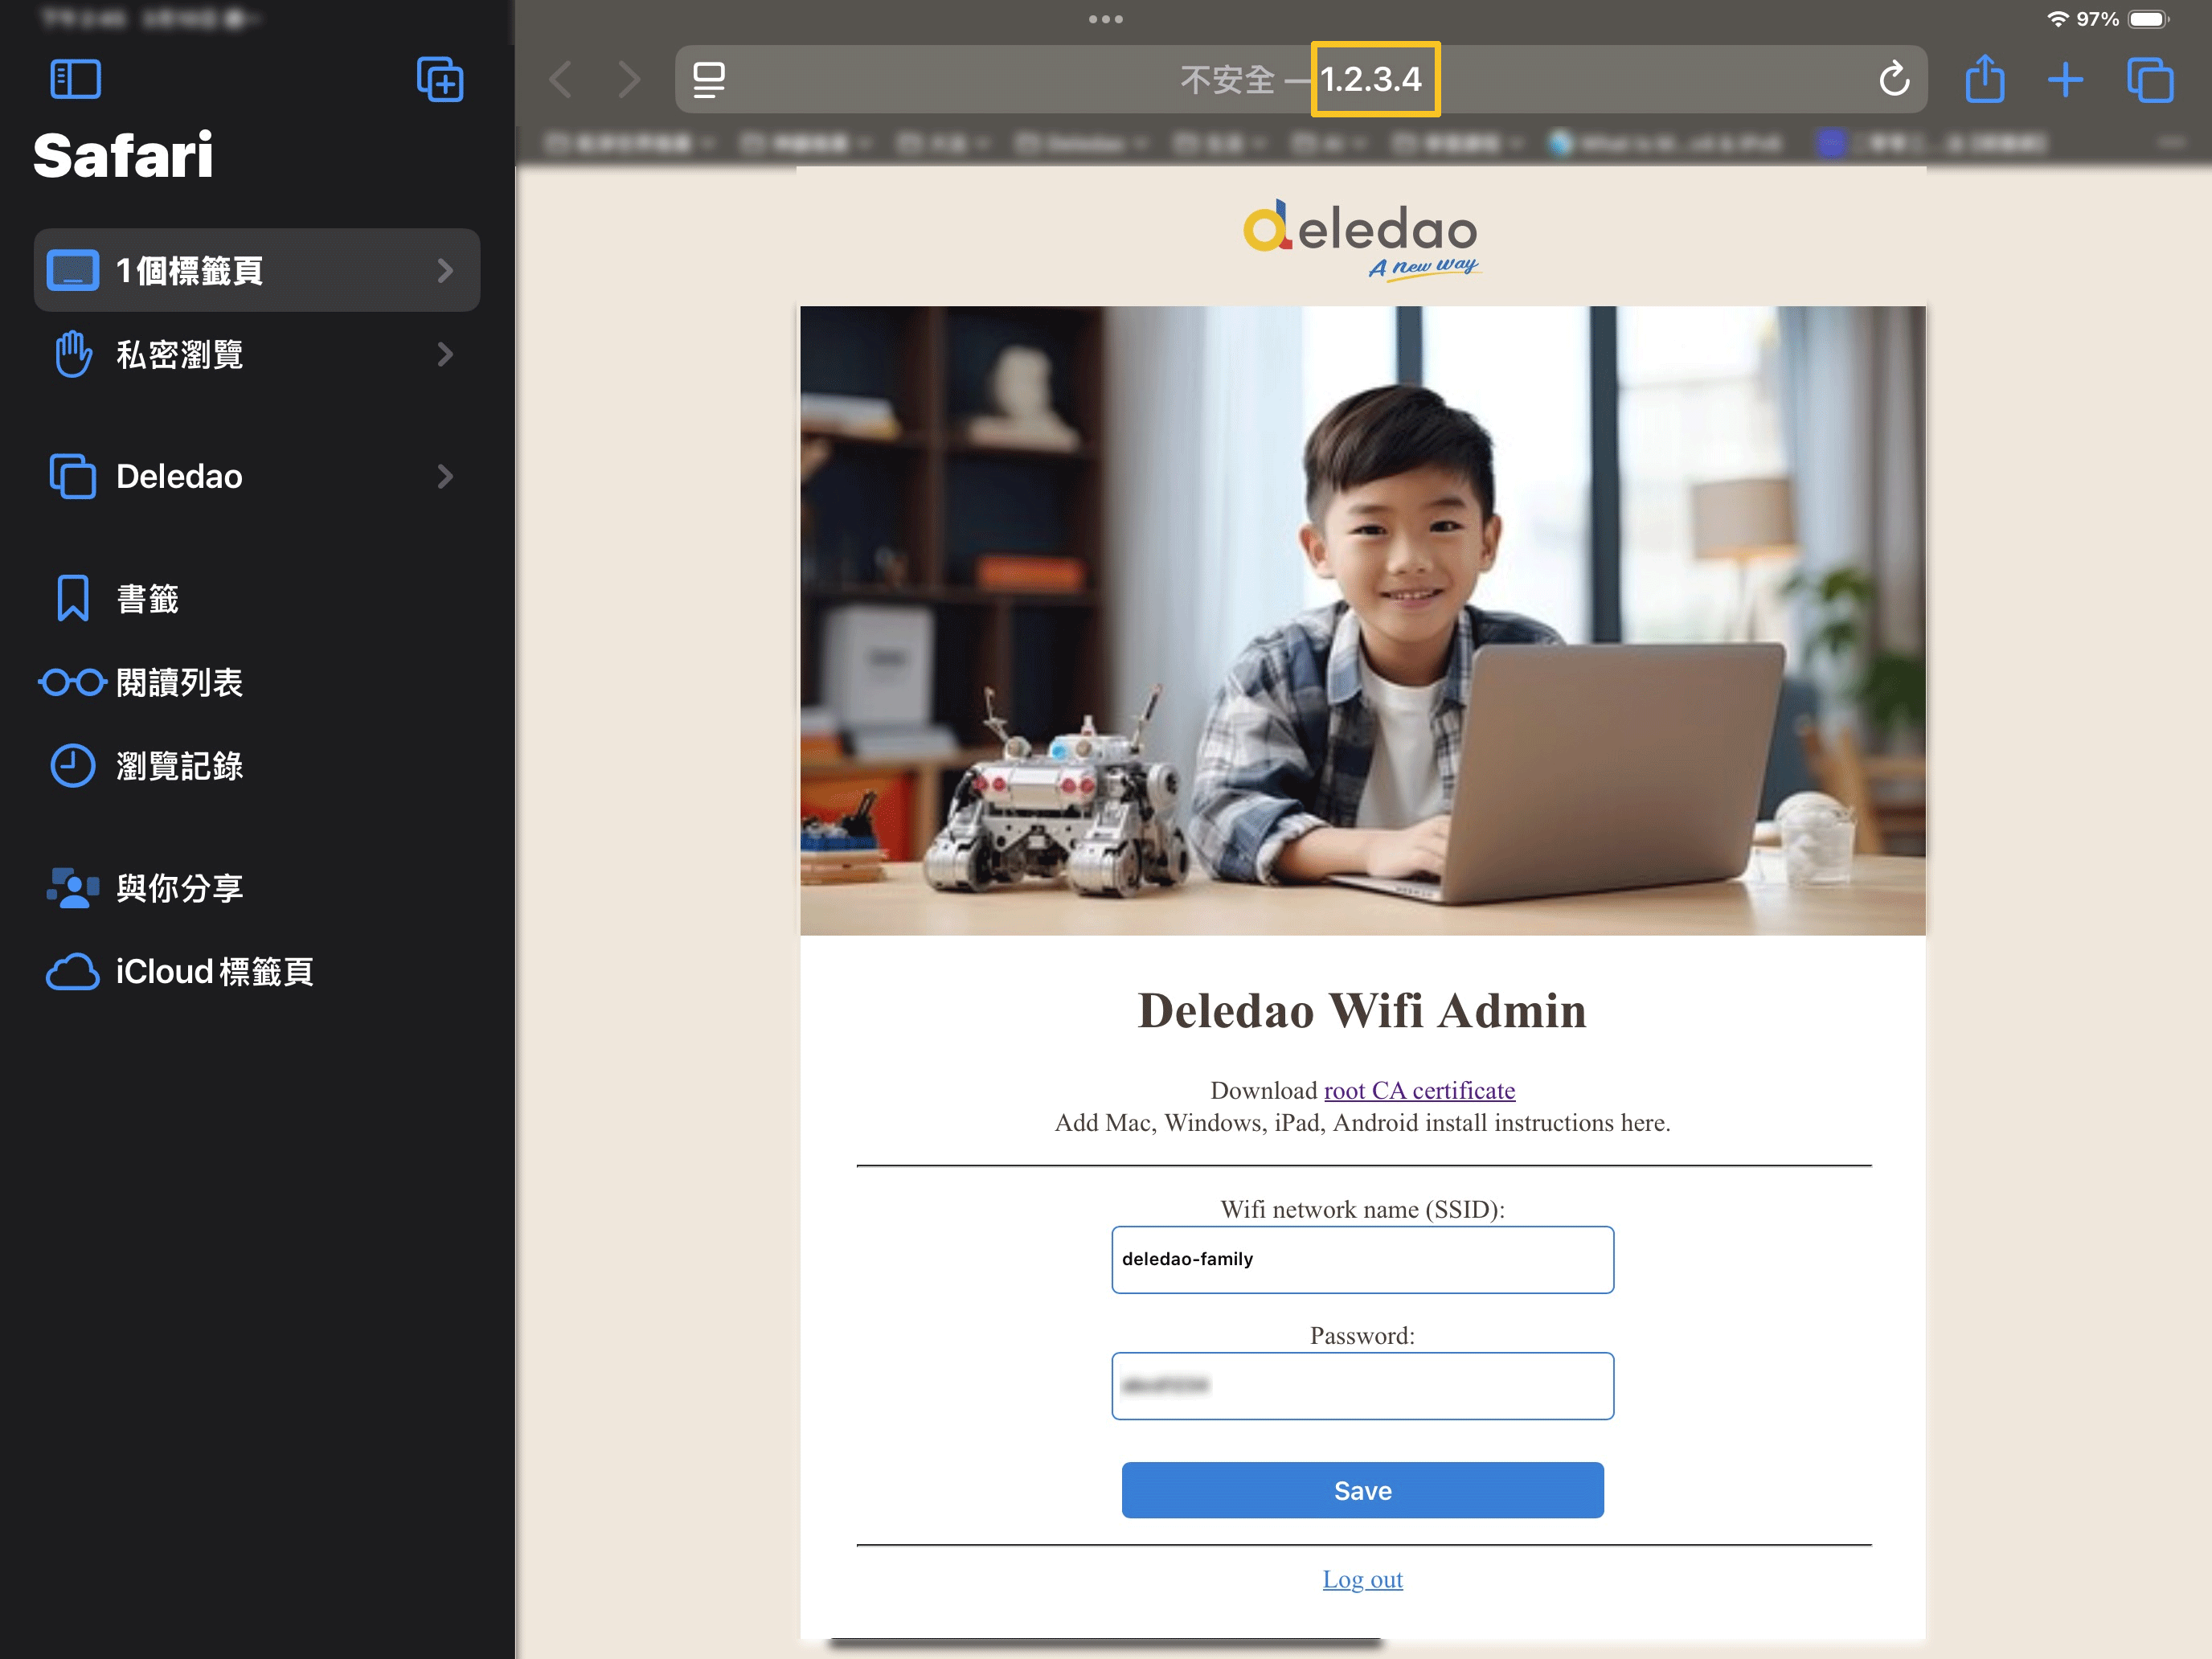Click the Deledao Wifi Admin heading

tap(1362, 1010)
